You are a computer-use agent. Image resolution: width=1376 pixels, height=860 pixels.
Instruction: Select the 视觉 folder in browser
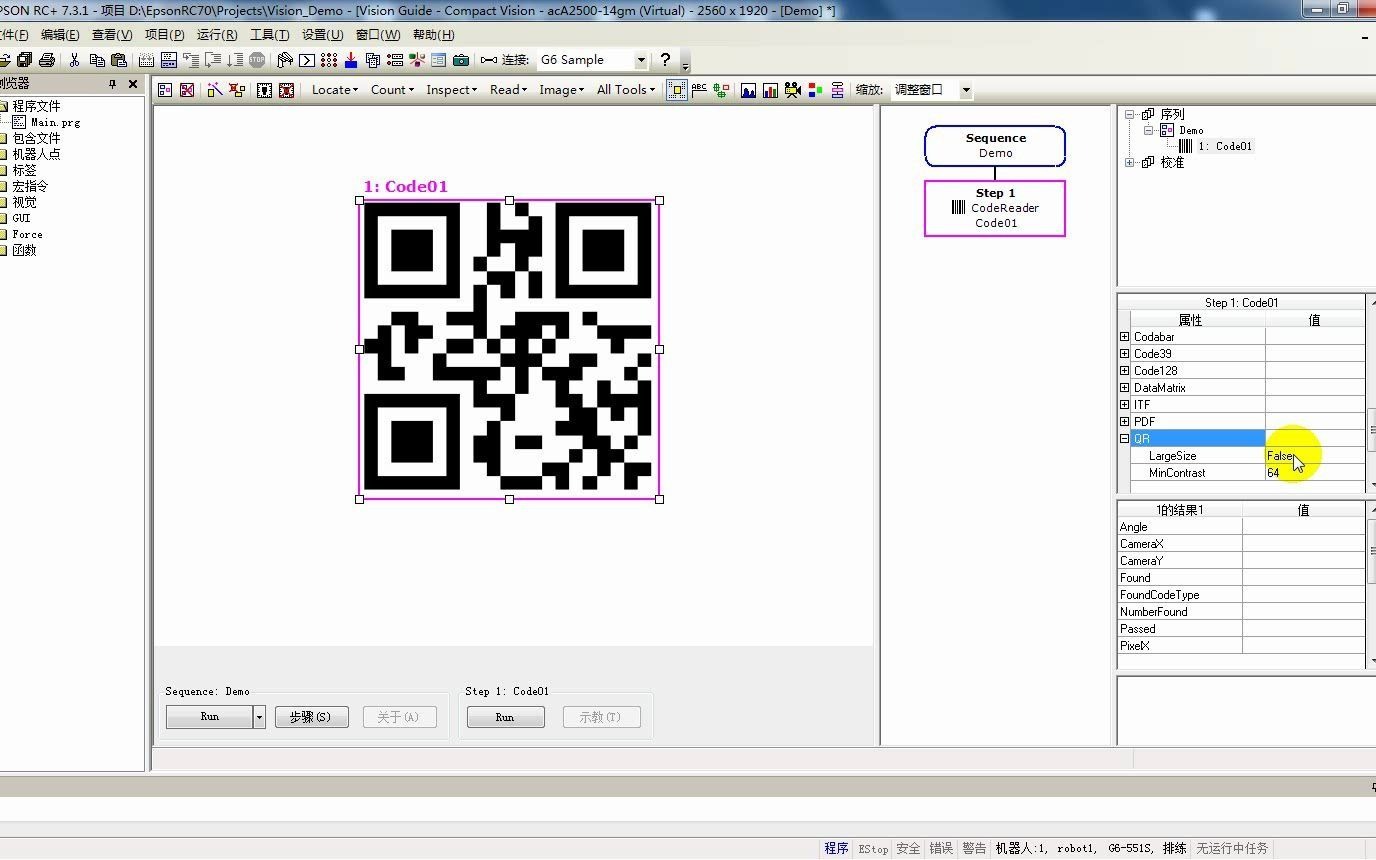coord(24,202)
